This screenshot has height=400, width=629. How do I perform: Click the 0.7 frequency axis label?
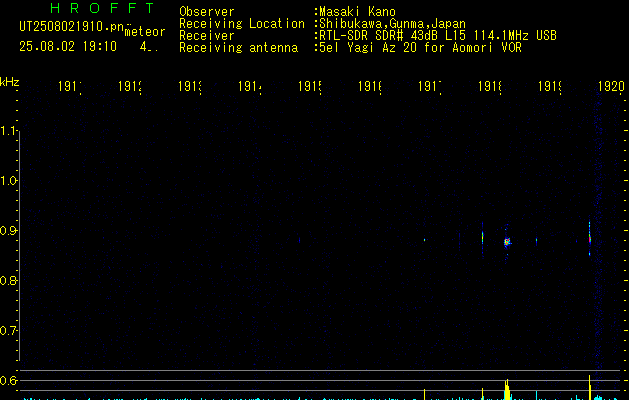(x=8, y=331)
